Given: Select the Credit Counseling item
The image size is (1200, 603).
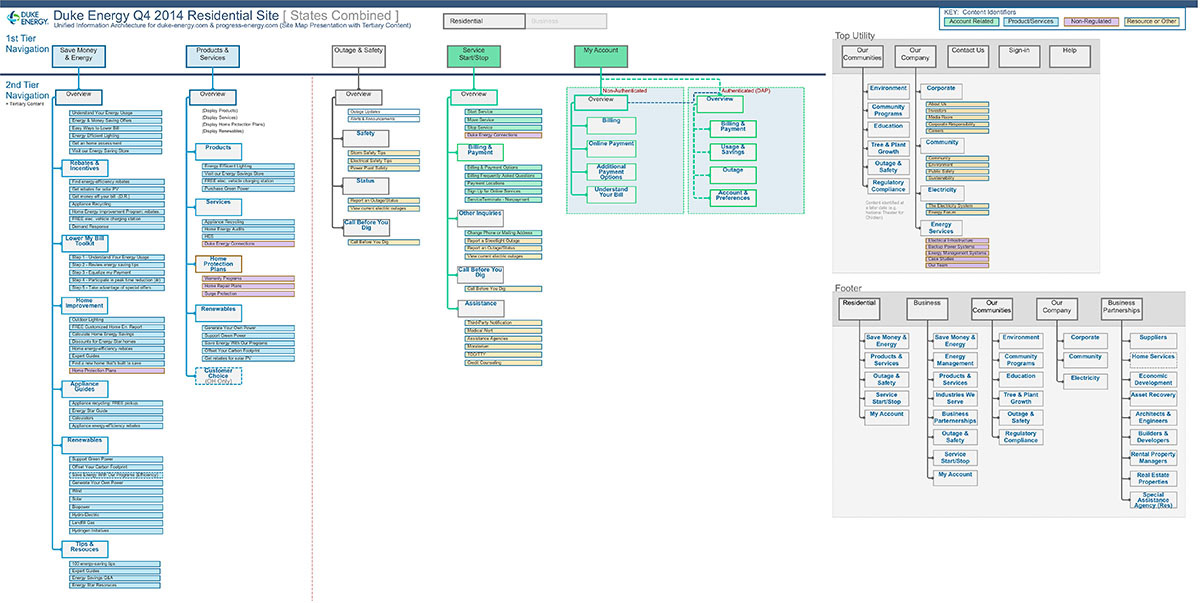Looking at the screenshot, I should [502, 362].
